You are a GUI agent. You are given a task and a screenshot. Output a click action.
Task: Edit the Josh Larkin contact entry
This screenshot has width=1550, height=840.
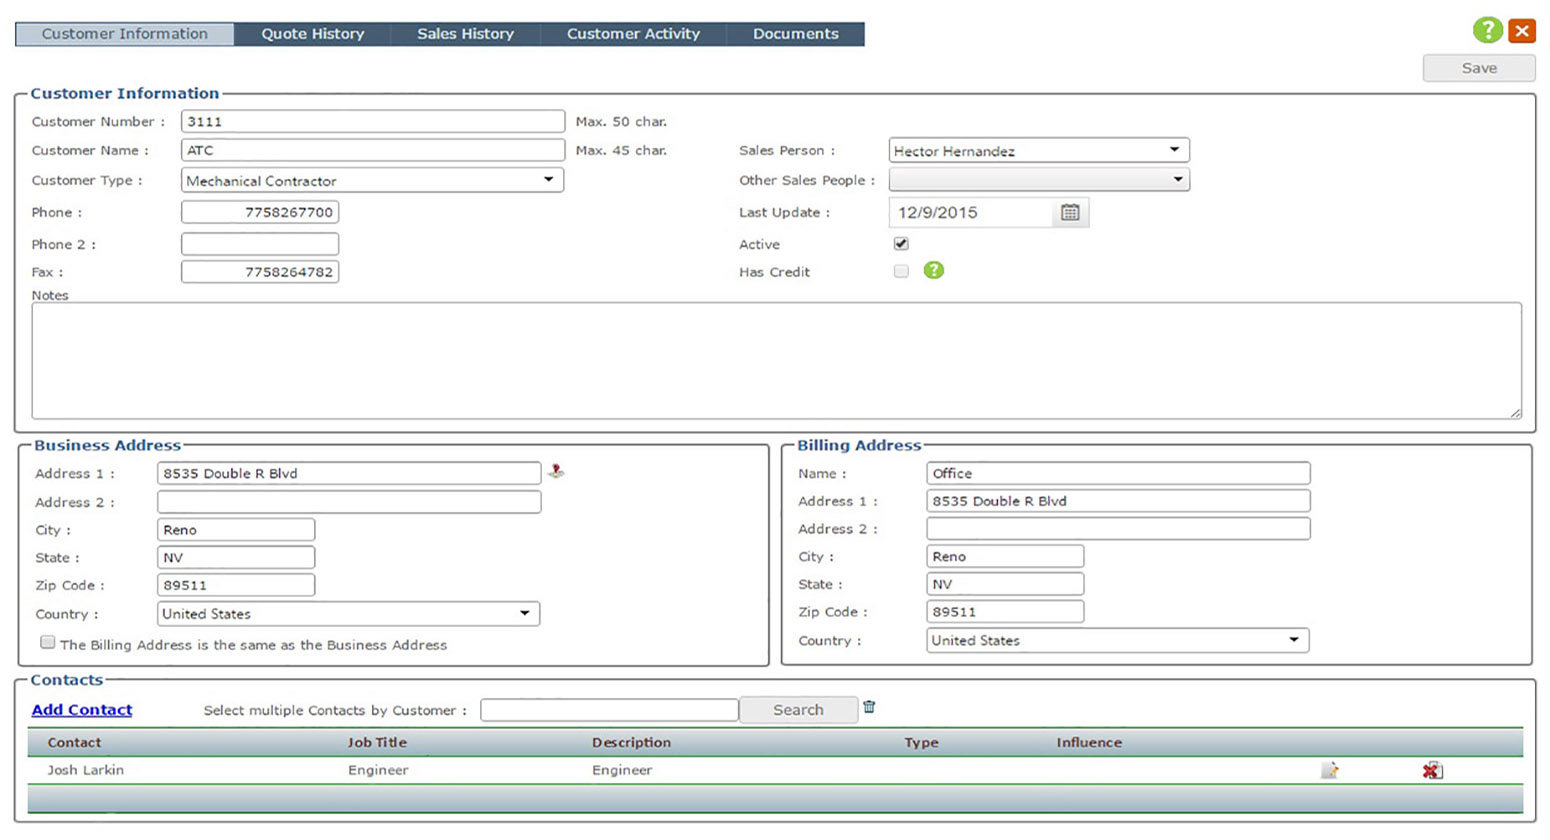pyautogui.click(x=1329, y=770)
